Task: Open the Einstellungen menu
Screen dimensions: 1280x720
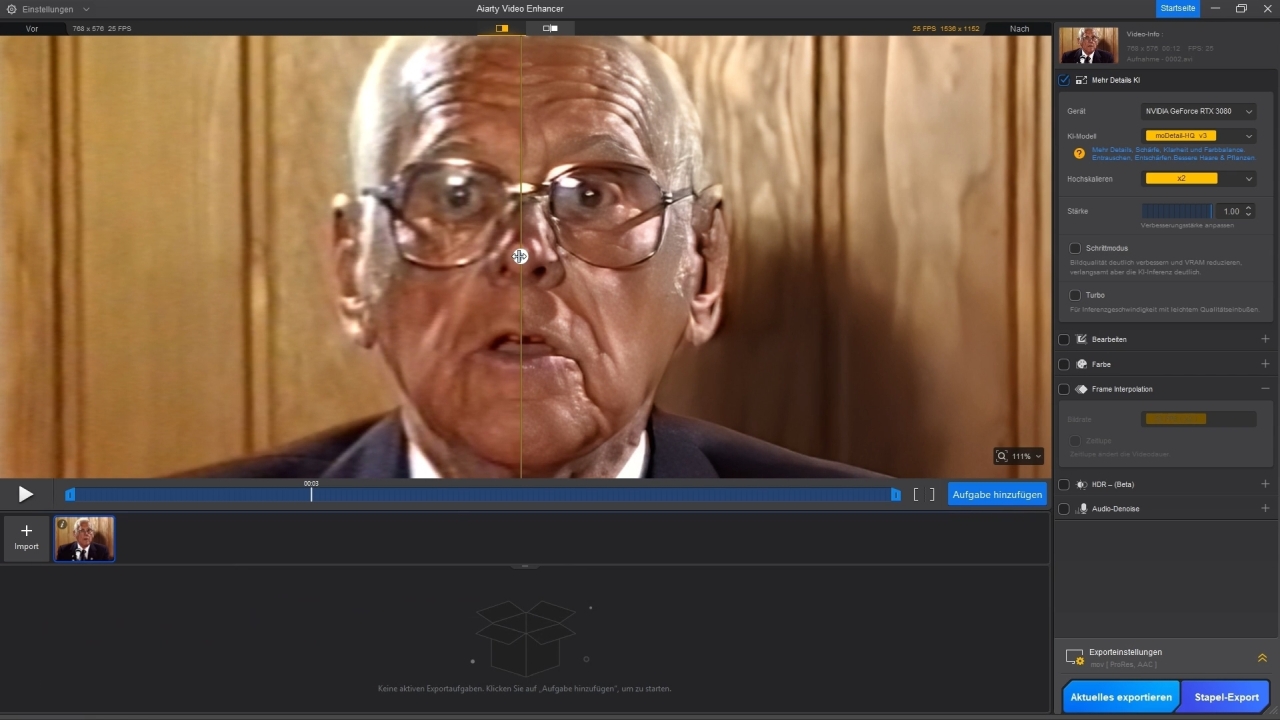Action: pyautogui.click(x=49, y=9)
